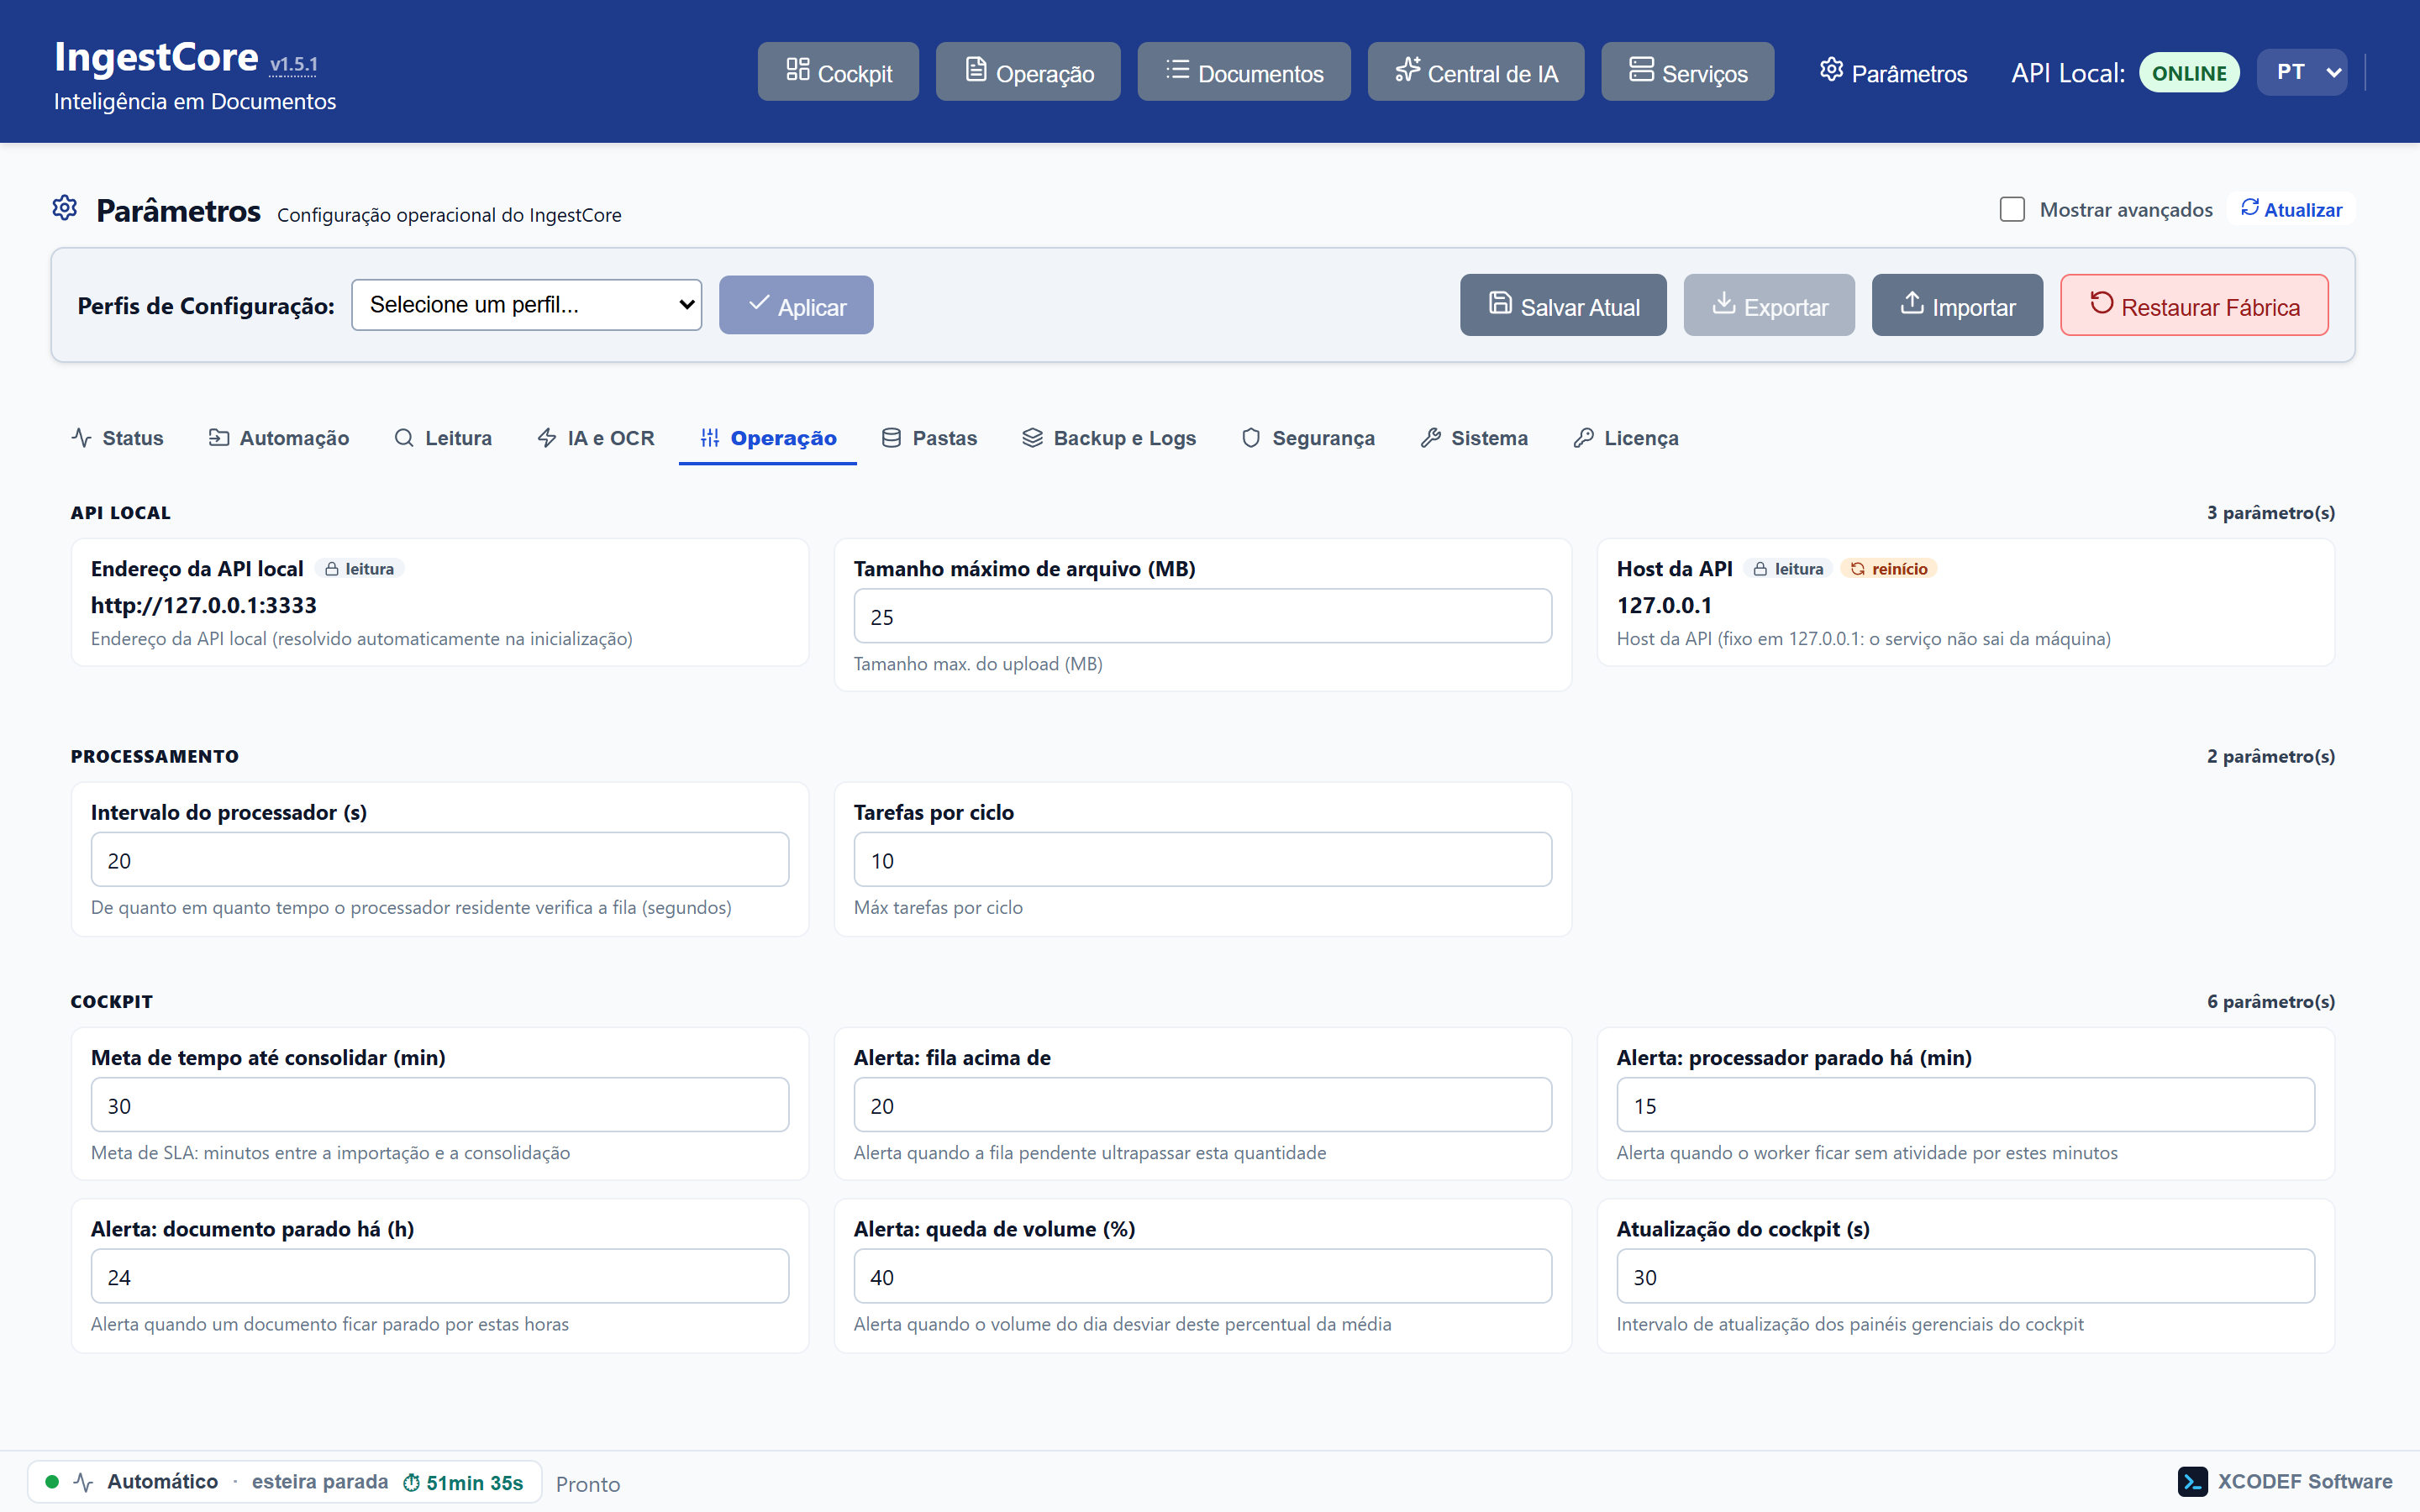Click the Importar button
2420x1512 pixels.
coord(1957,305)
